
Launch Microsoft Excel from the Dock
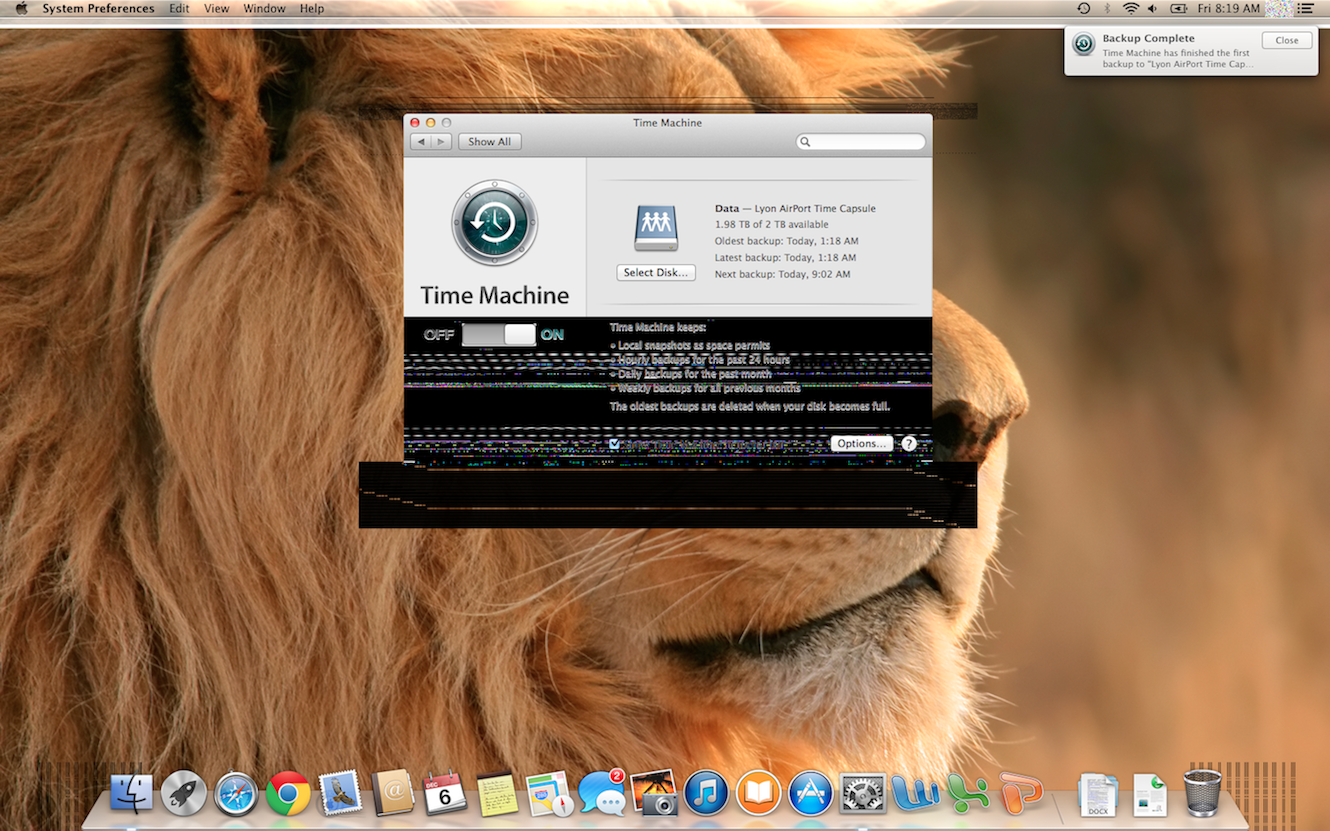point(967,793)
